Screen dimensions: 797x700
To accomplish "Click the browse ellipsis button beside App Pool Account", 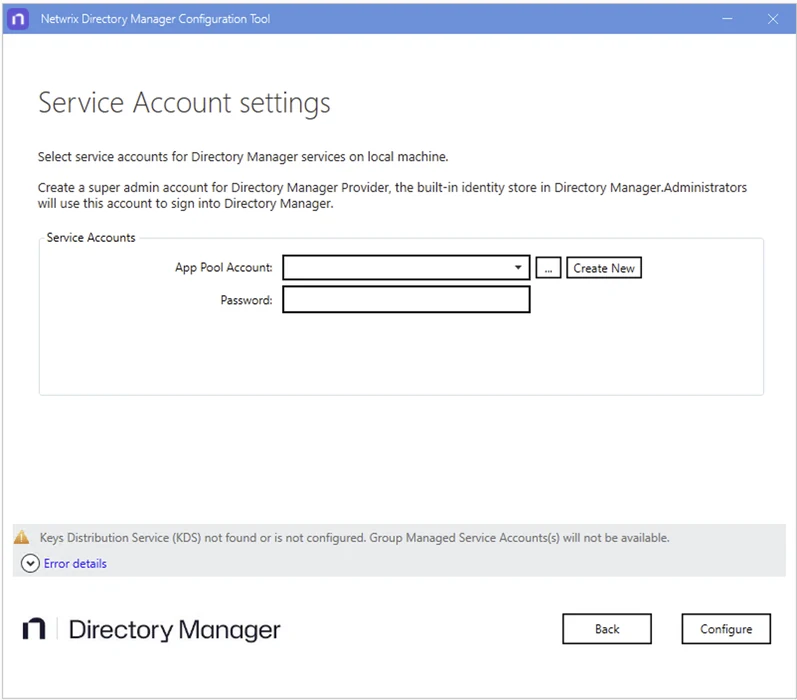I will (548, 267).
